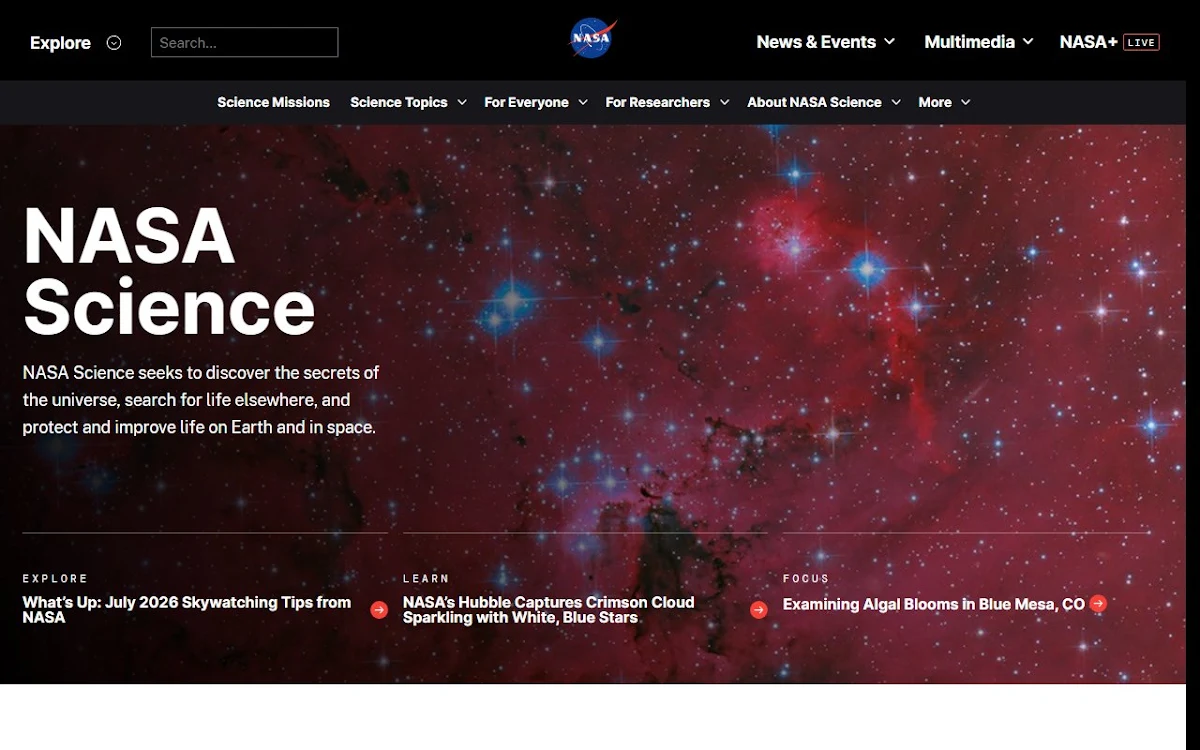Read What's Up: July 2026 Skywatching Tips

tap(187, 610)
